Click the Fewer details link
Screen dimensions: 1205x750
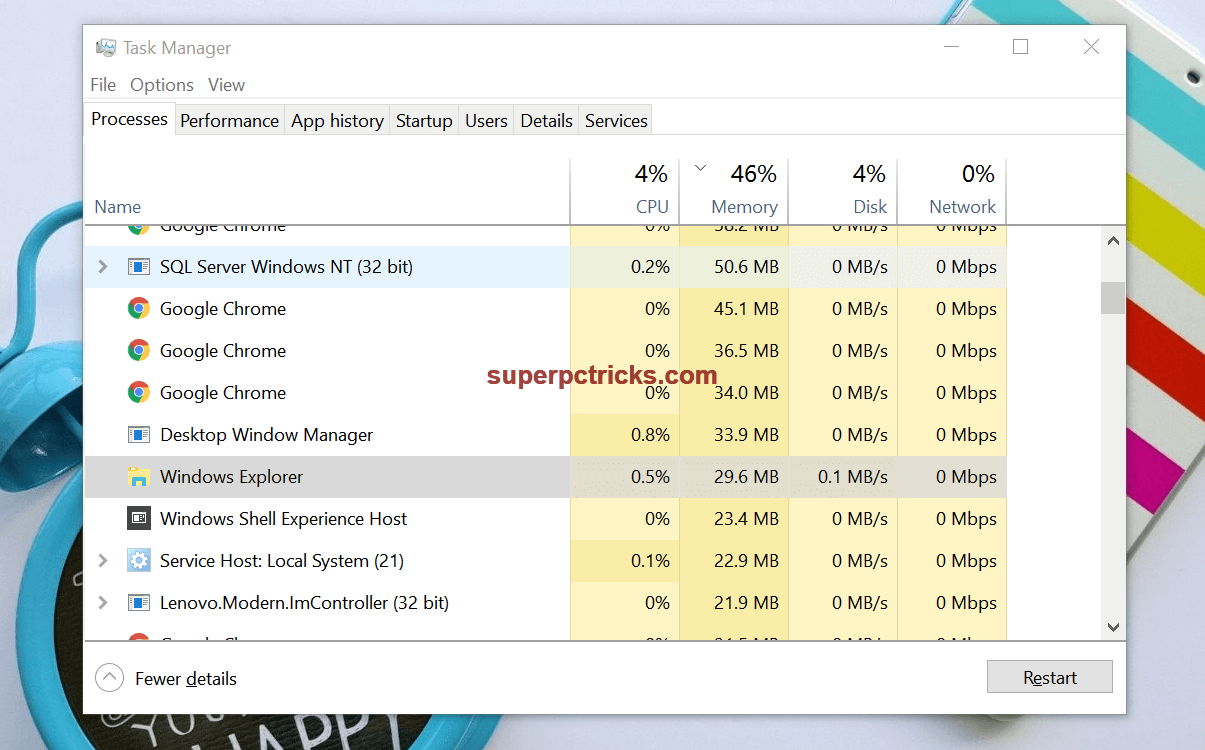coord(185,678)
